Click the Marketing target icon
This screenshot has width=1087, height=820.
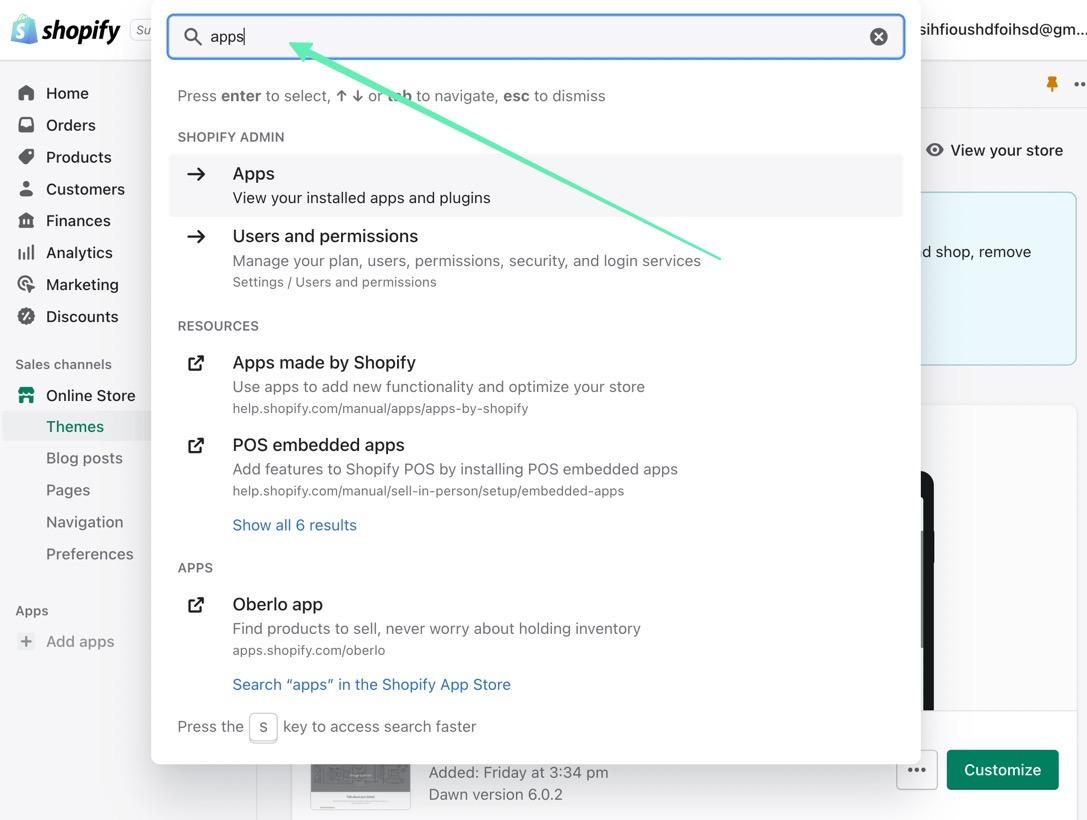[x=26, y=284]
